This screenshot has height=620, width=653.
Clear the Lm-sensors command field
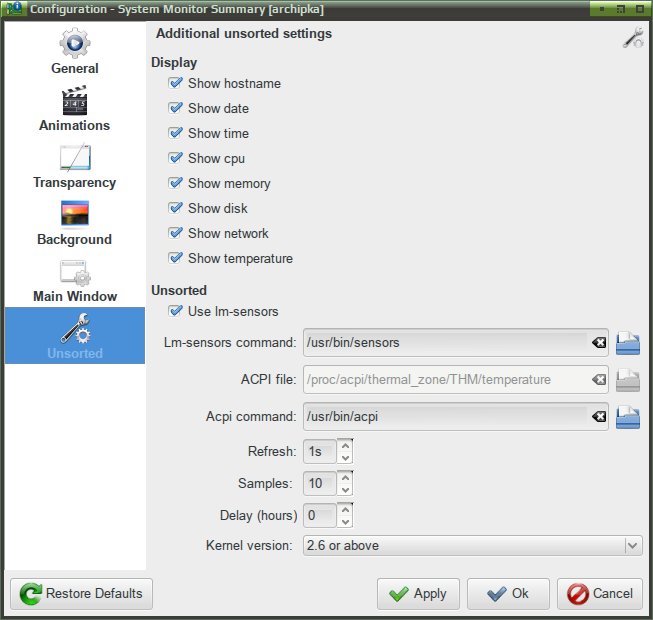pos(599,342)
